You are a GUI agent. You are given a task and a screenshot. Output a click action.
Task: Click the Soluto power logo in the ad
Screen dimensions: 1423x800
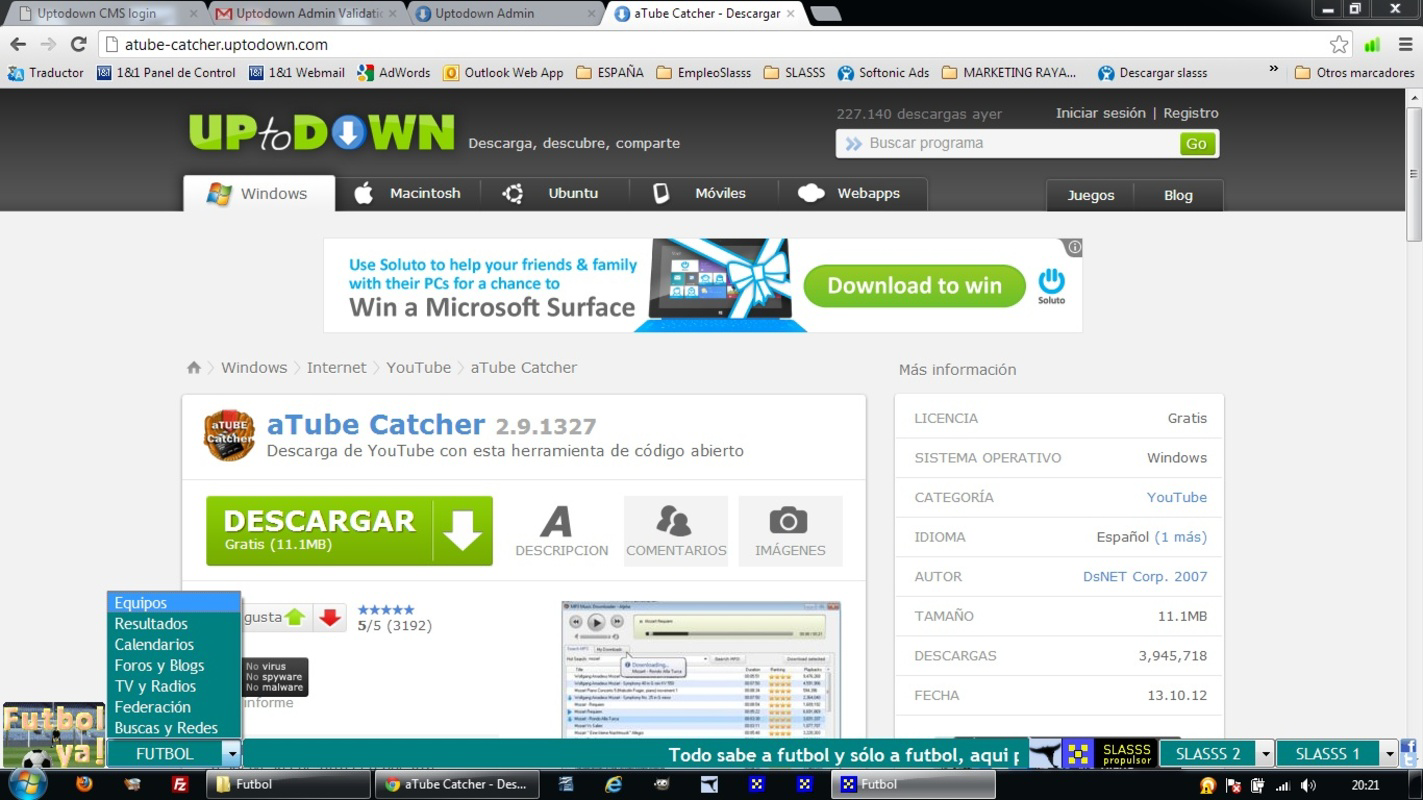click(x=1051, y=285)
